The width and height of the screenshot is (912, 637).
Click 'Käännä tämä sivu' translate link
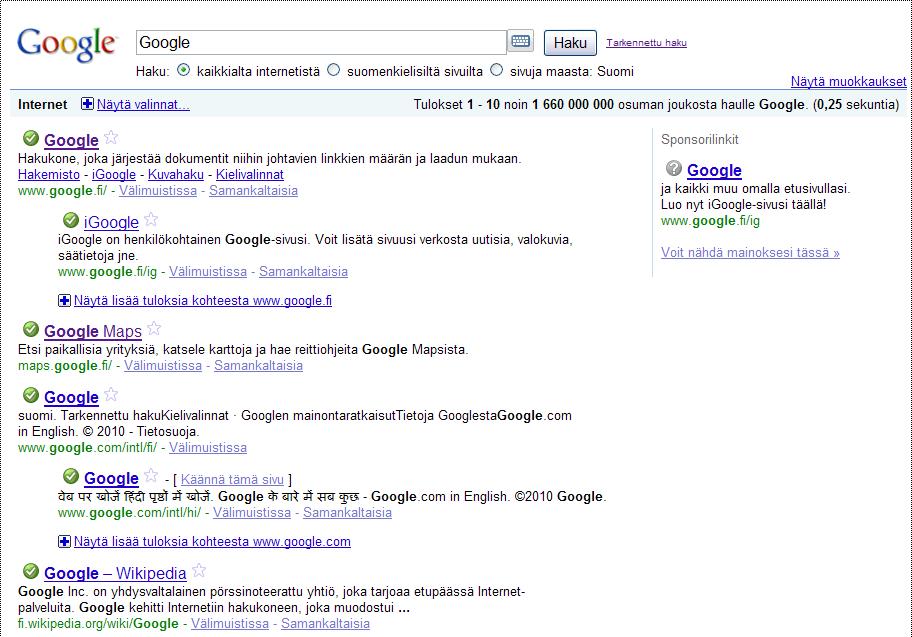(x=232, y=479)
